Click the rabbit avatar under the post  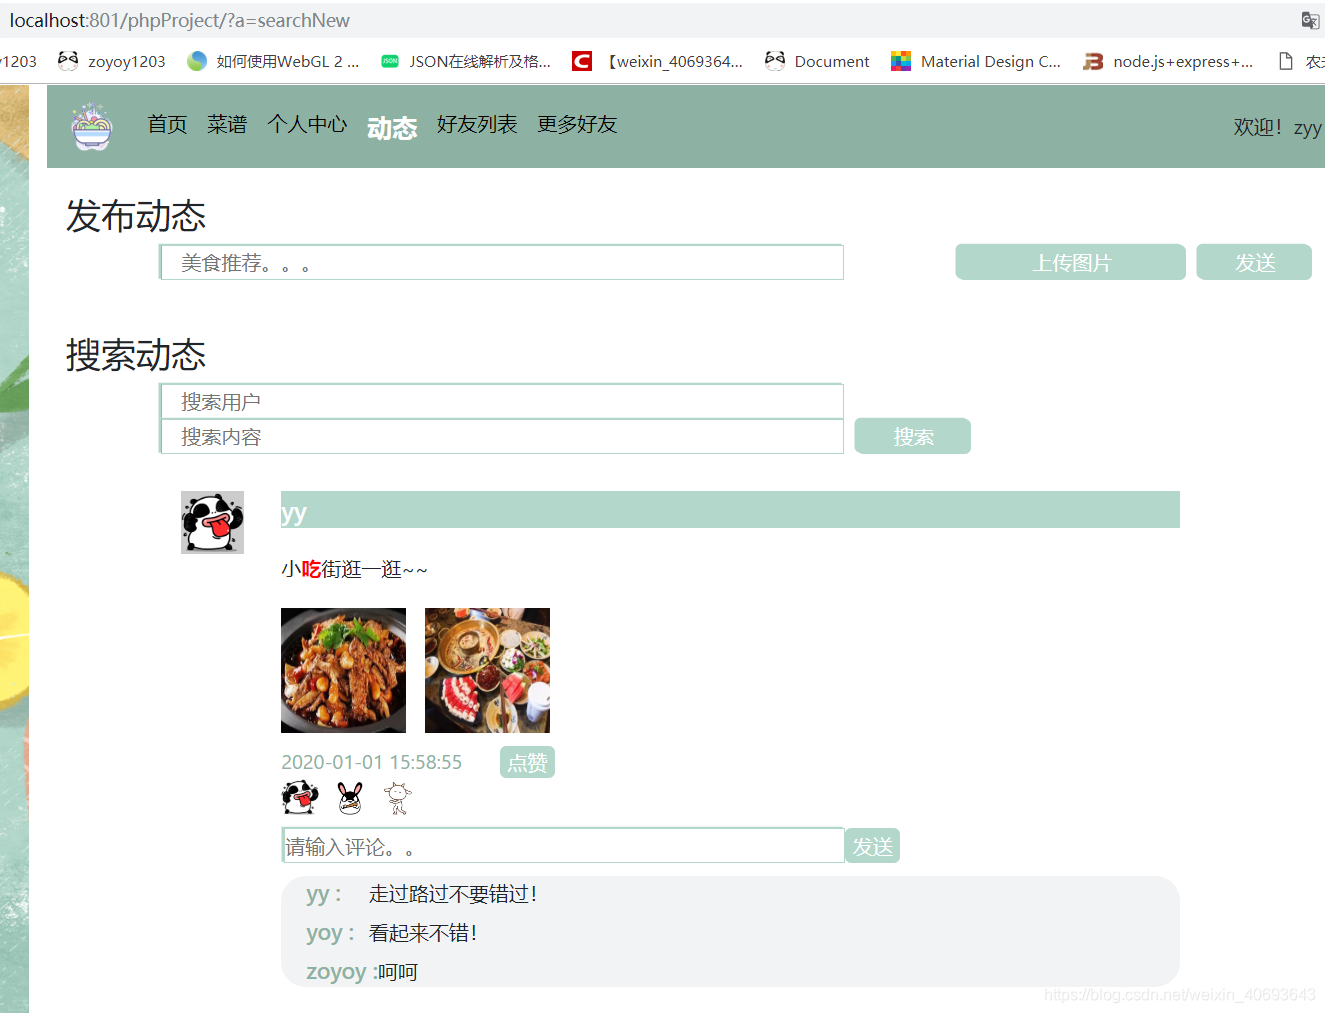tap(349, 797)
